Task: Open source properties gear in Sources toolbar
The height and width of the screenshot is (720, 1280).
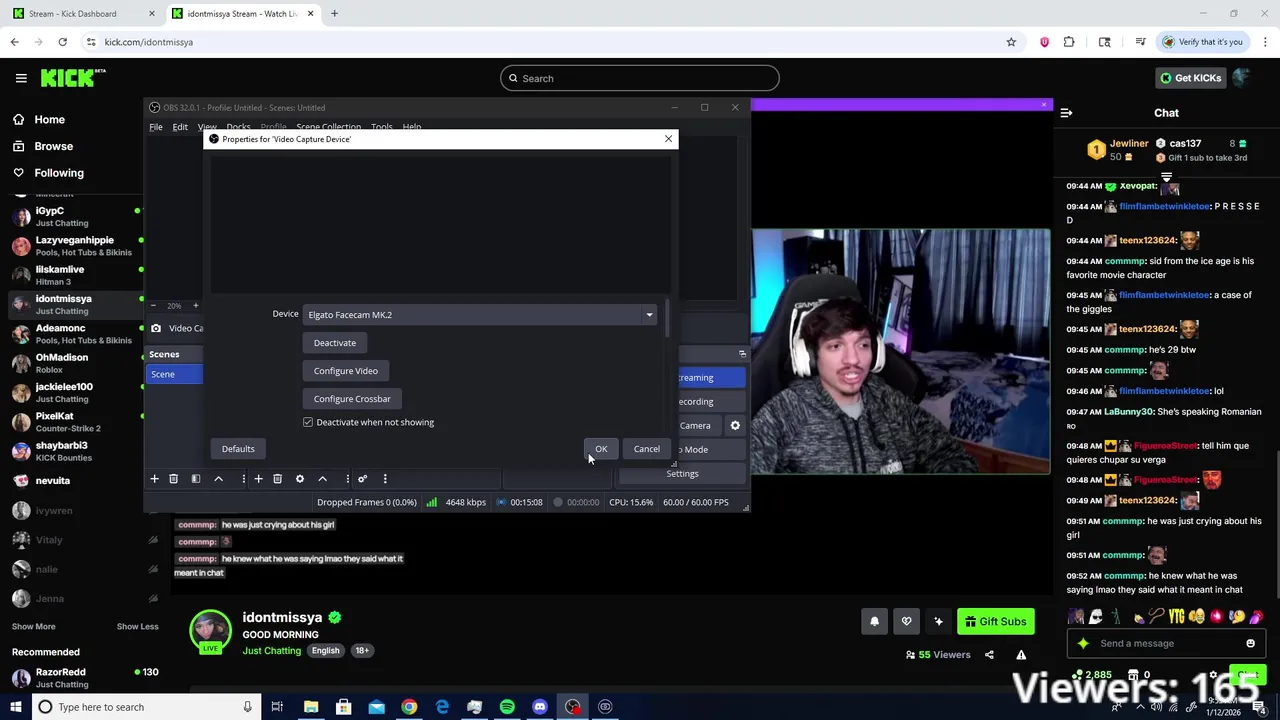Action: coord(299,479)
